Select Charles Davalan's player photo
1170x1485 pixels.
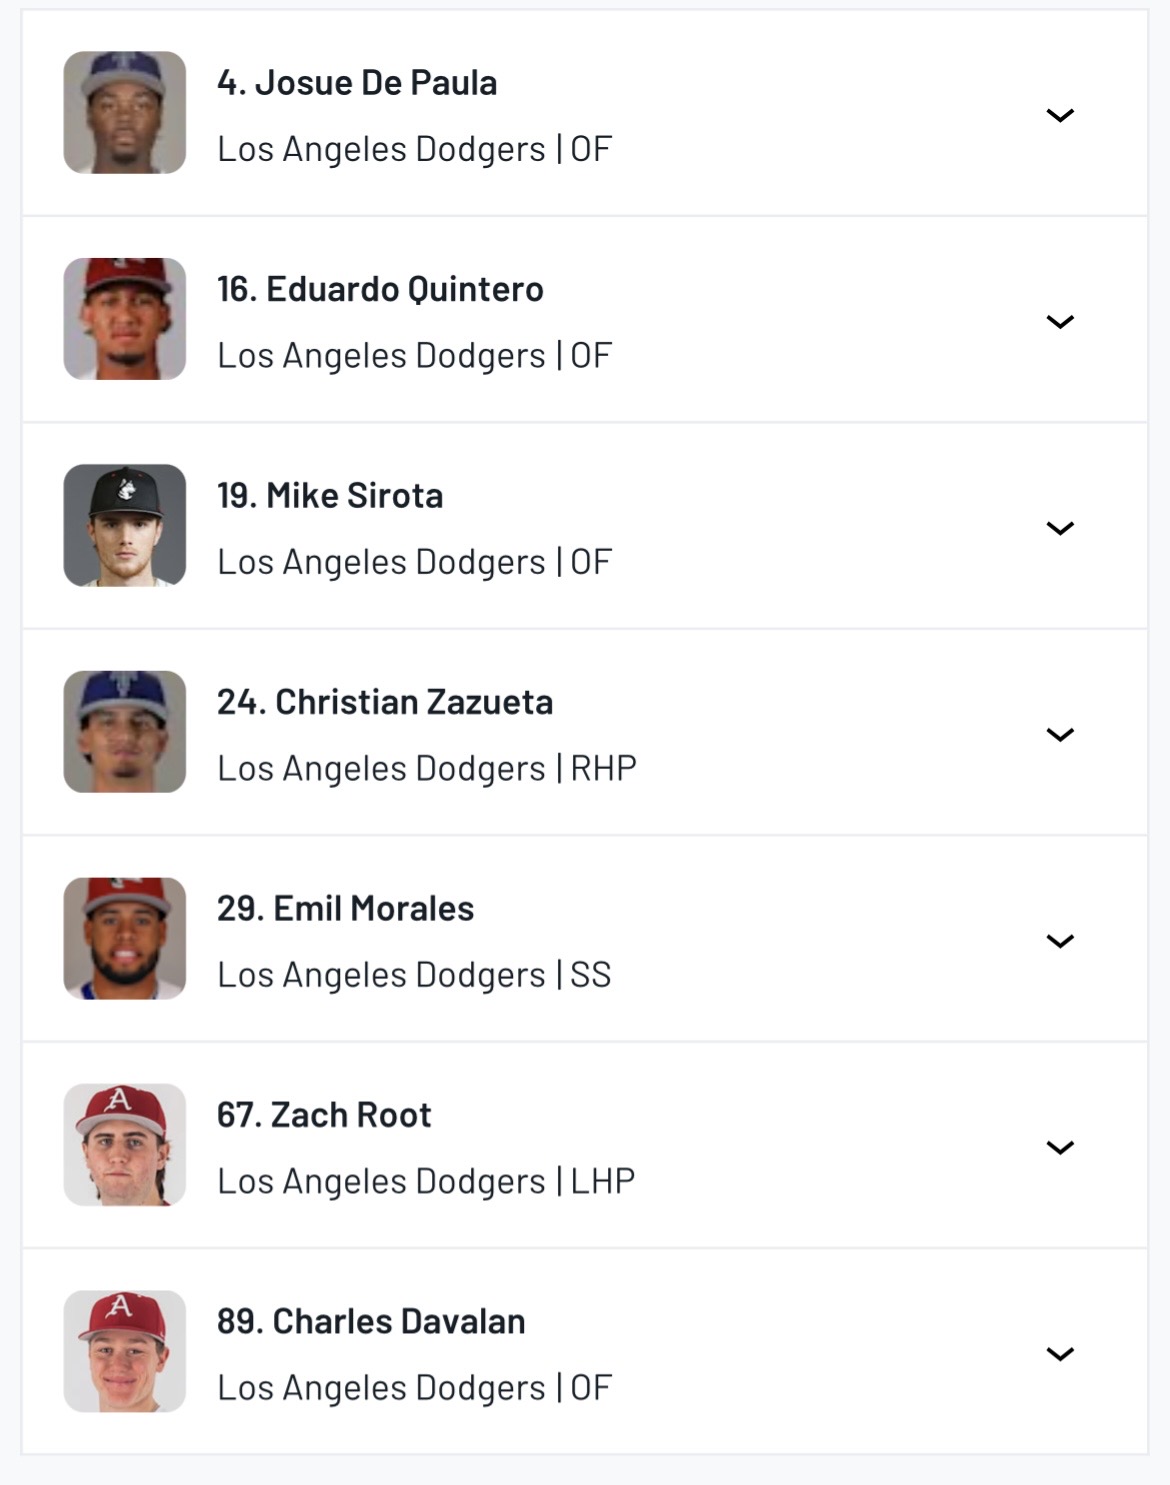point(125,1352)
